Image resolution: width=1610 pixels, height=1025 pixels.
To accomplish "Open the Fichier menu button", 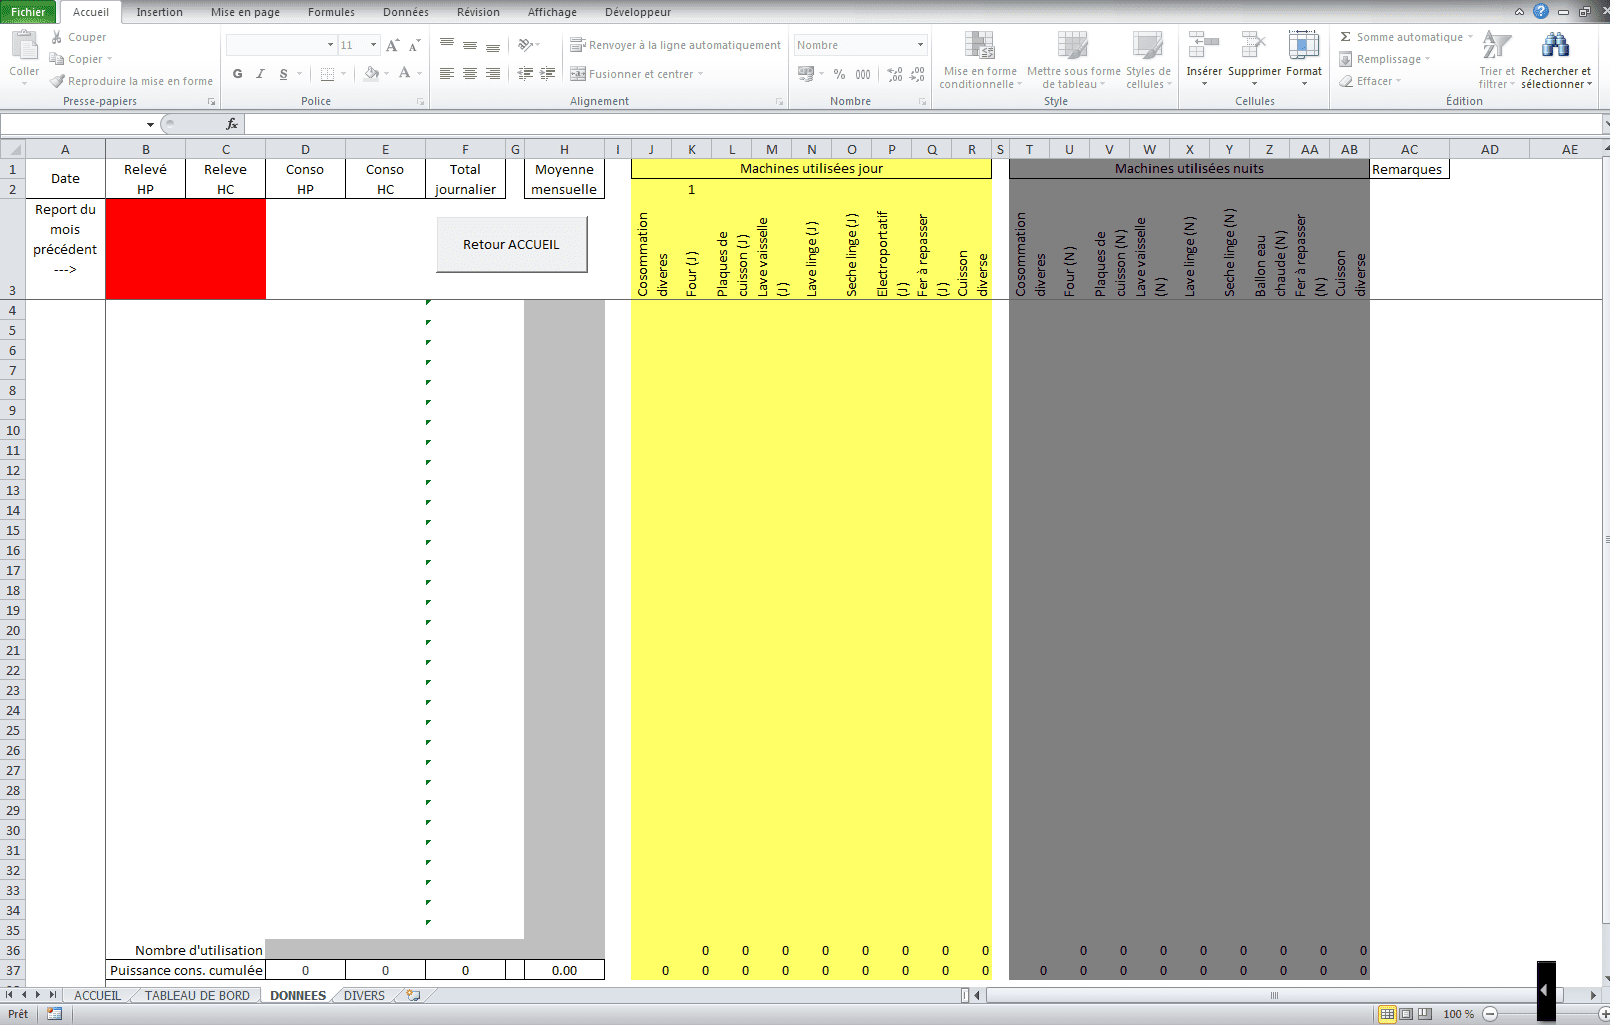I will point(28,12).
